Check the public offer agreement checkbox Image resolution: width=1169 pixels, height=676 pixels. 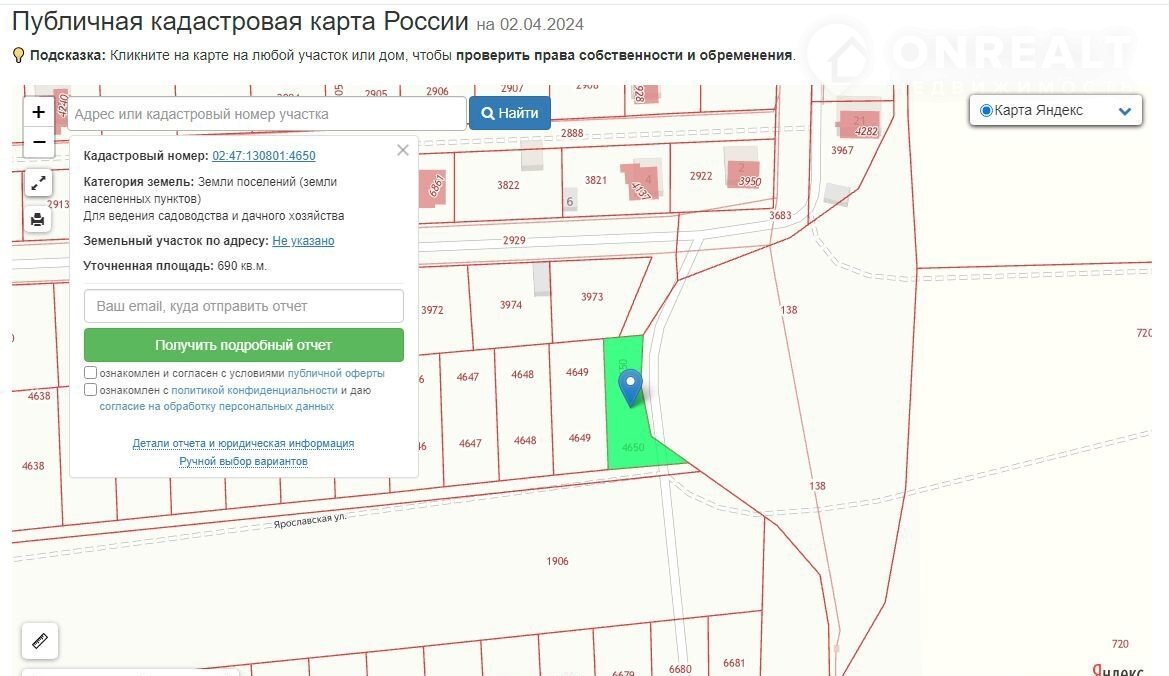(91, 373)
